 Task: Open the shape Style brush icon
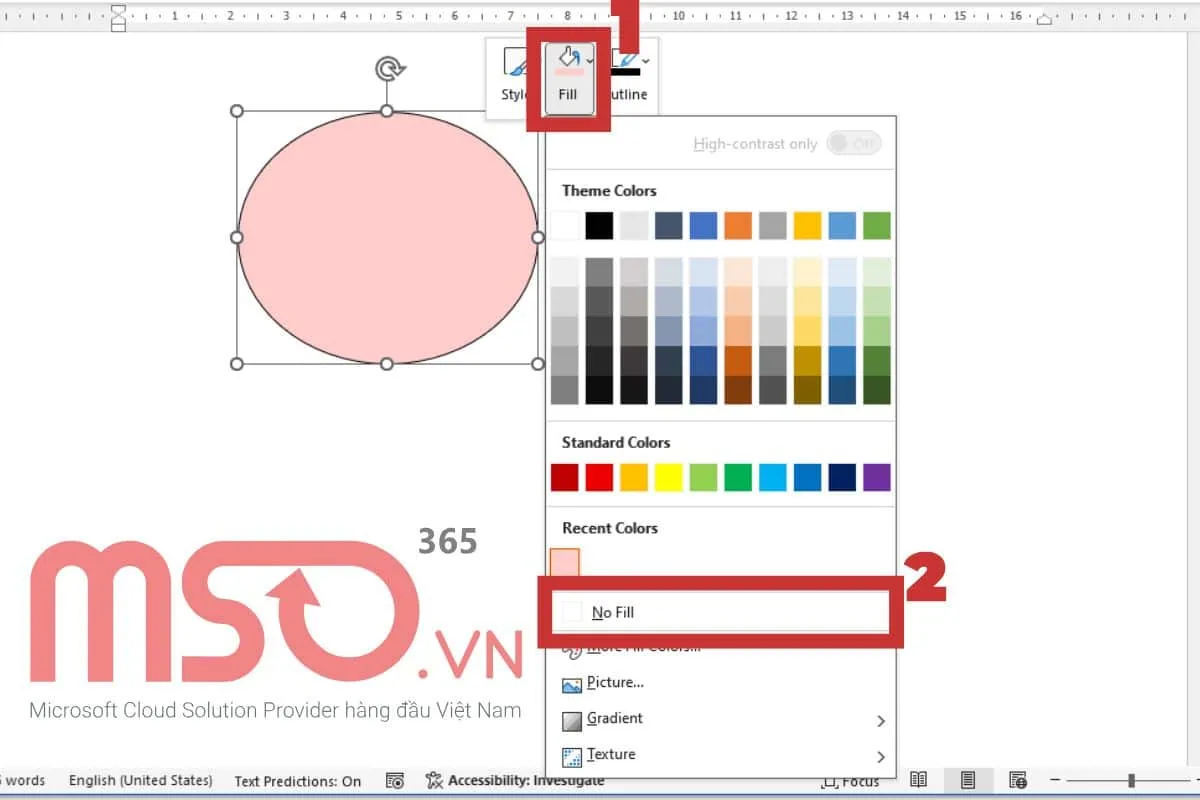515,66
